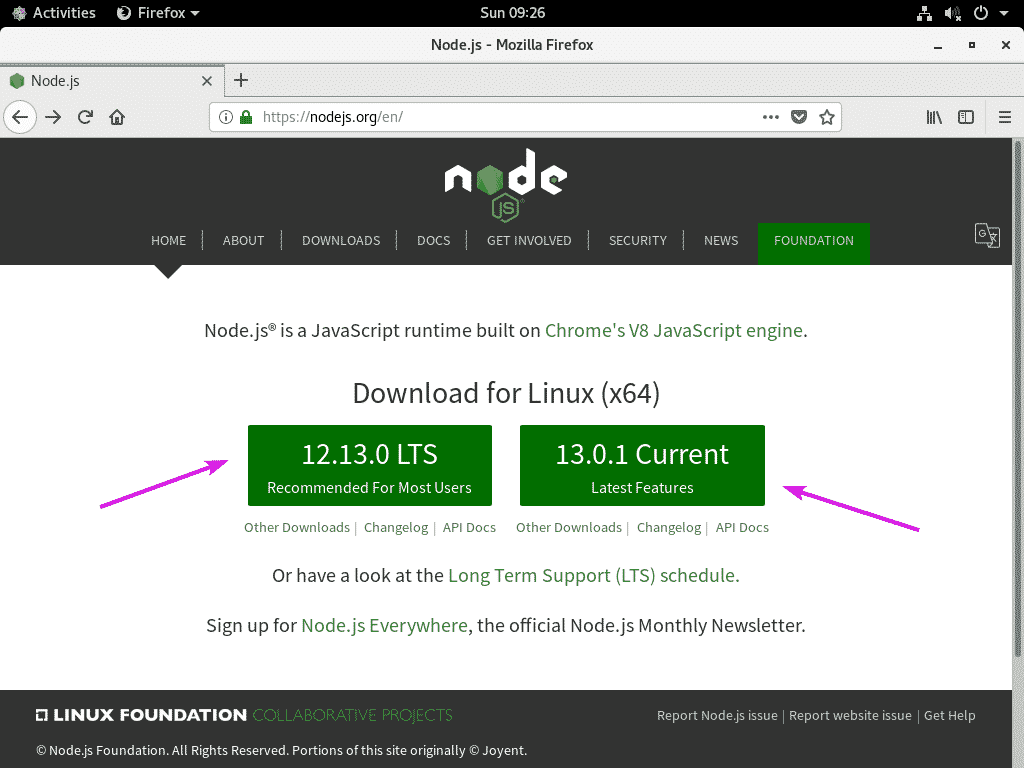Expand the system menu dropdown arrow
The image size is (1024, 768).
tap(1004, 14)
